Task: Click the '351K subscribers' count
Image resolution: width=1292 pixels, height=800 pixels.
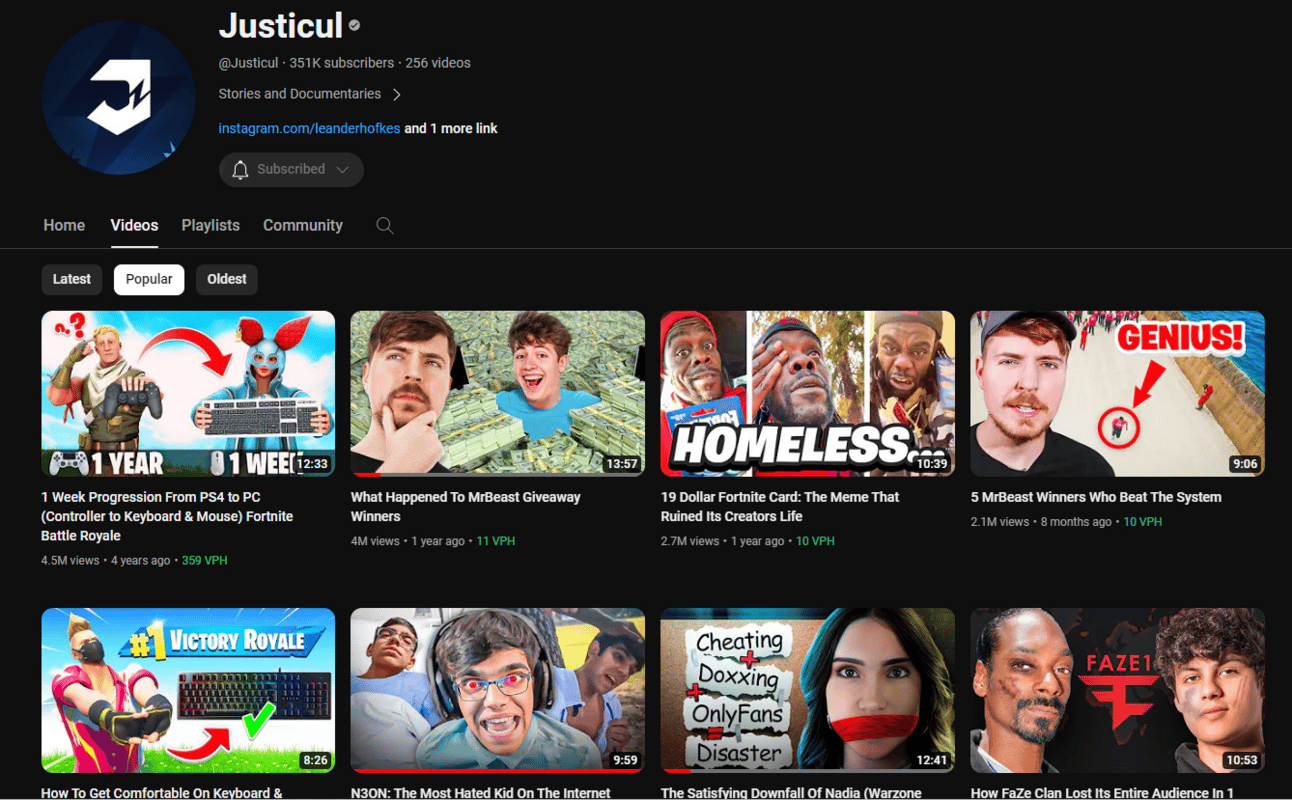Action: click(x=342, y=63)
